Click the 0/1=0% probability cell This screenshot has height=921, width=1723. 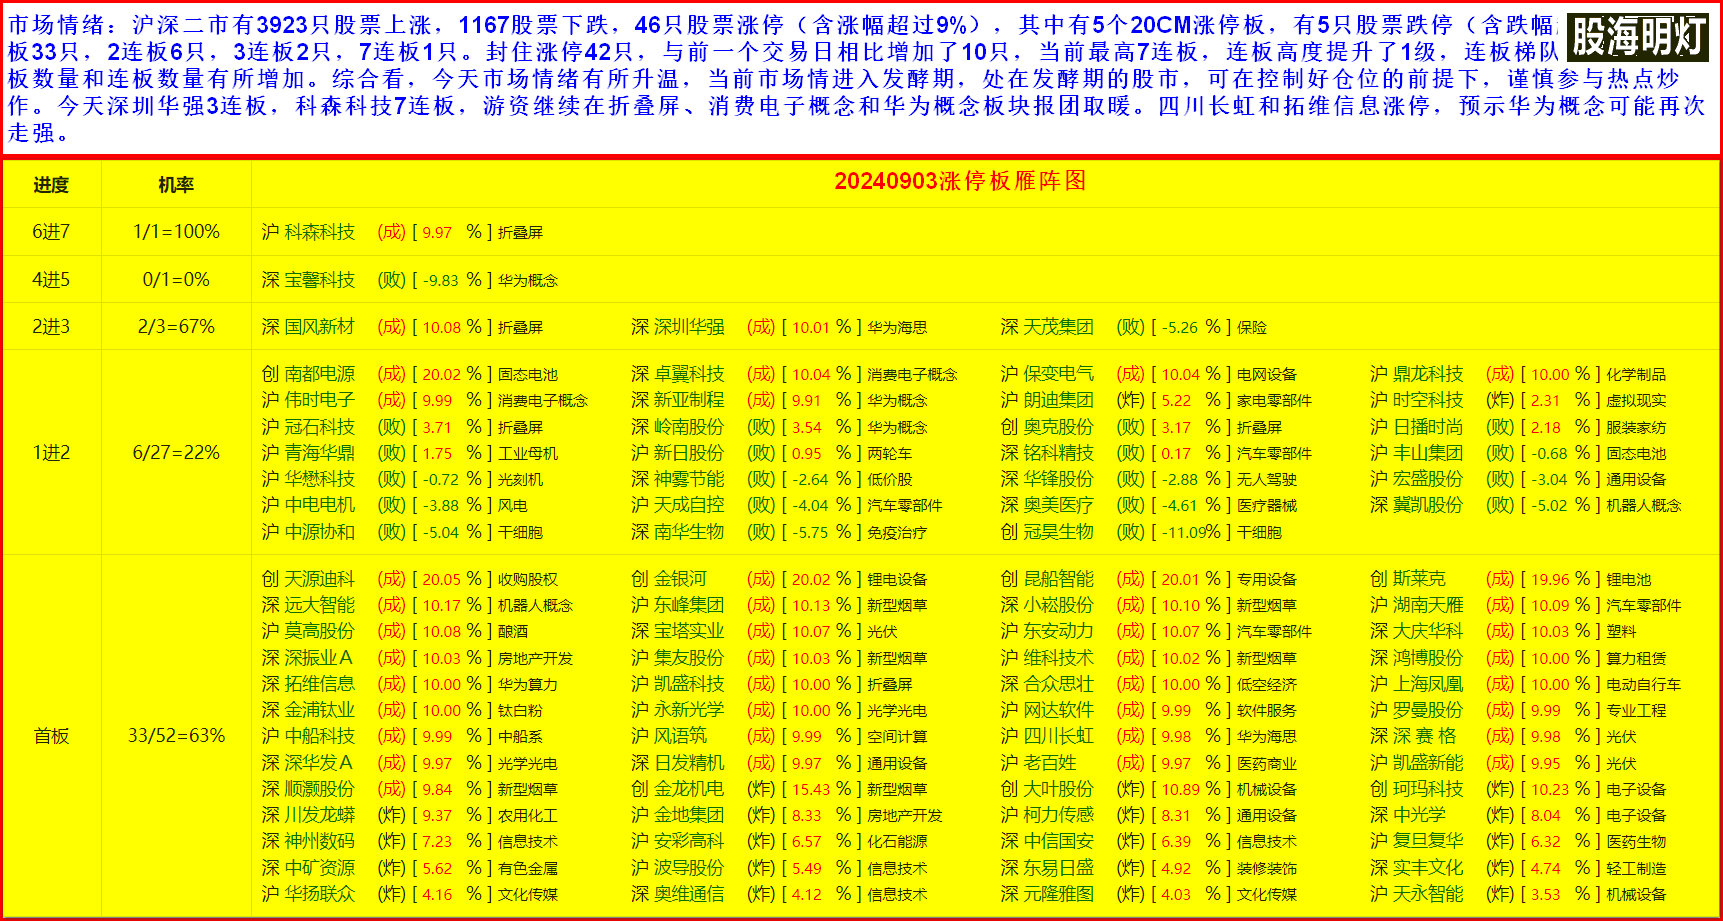coord(176,280)
